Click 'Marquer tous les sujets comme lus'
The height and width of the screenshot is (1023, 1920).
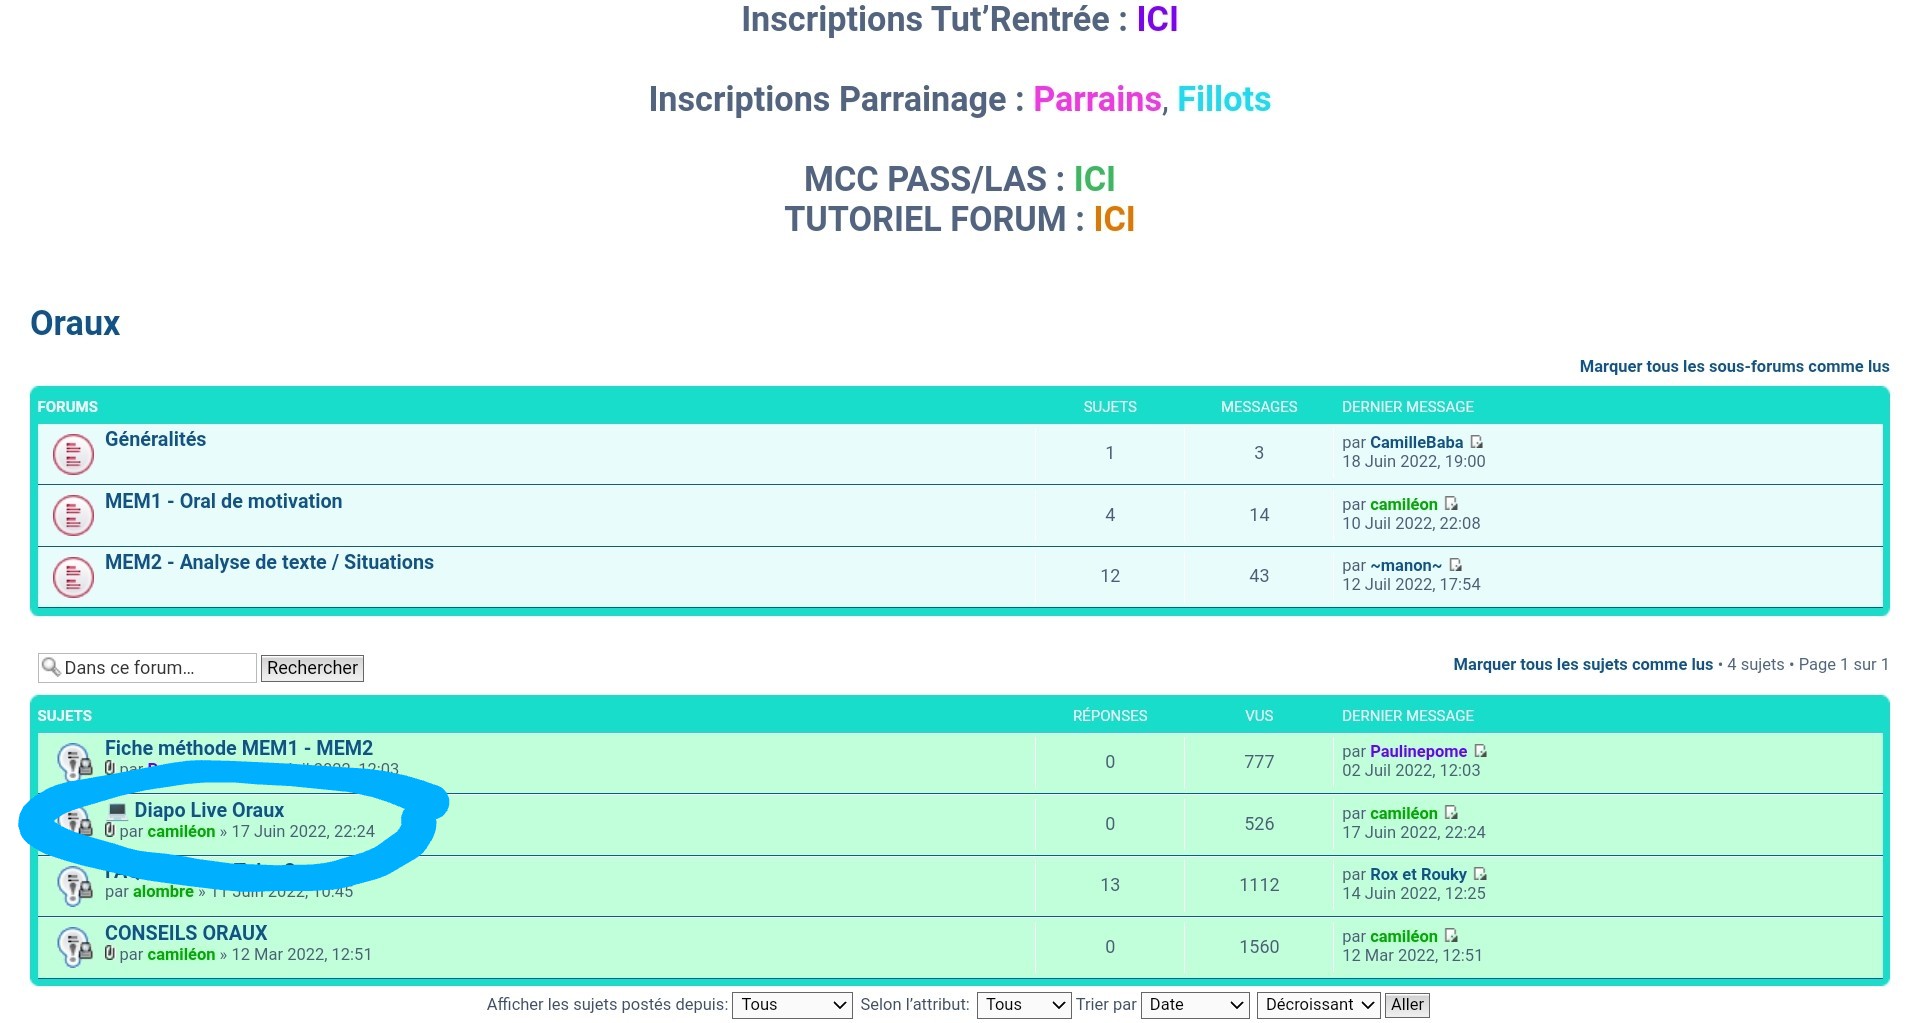click(1582, 665)
